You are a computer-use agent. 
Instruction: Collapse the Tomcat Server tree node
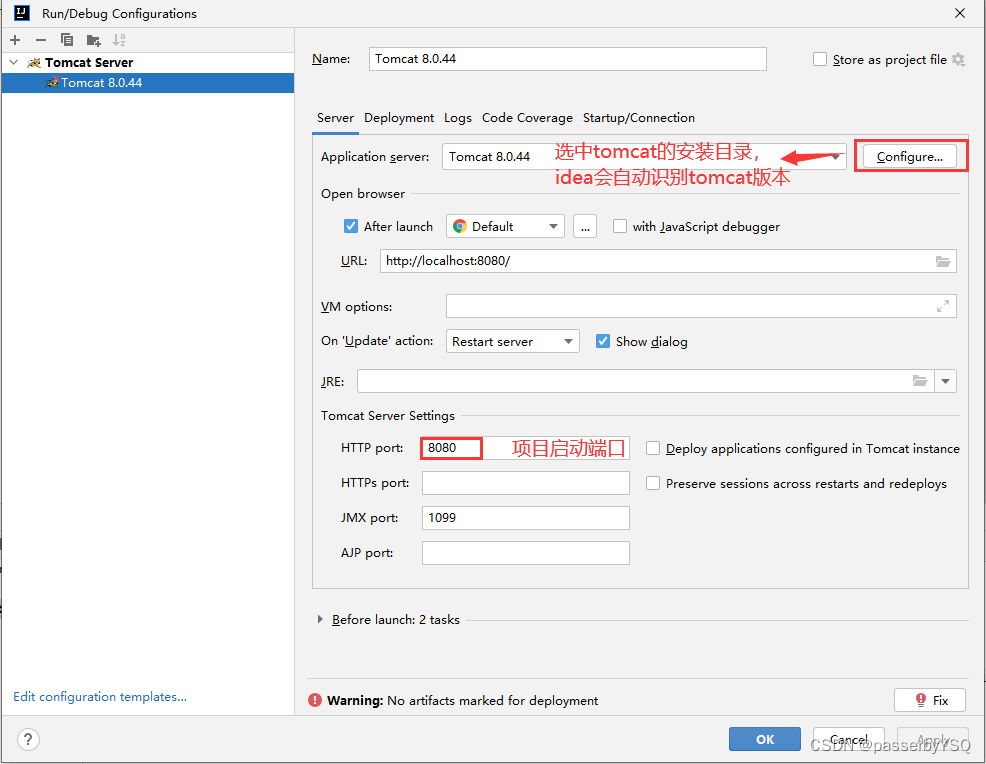tap(14, 62)
